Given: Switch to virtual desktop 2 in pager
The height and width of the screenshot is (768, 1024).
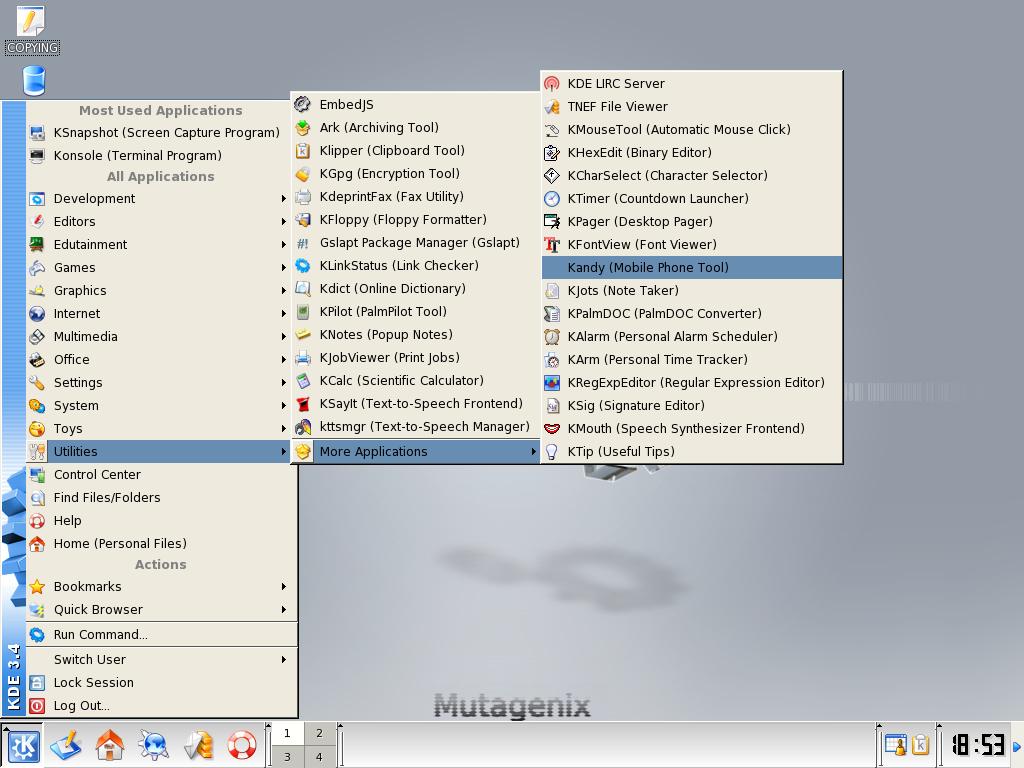Looking at the screenshot, I should (x=319, y=733).
